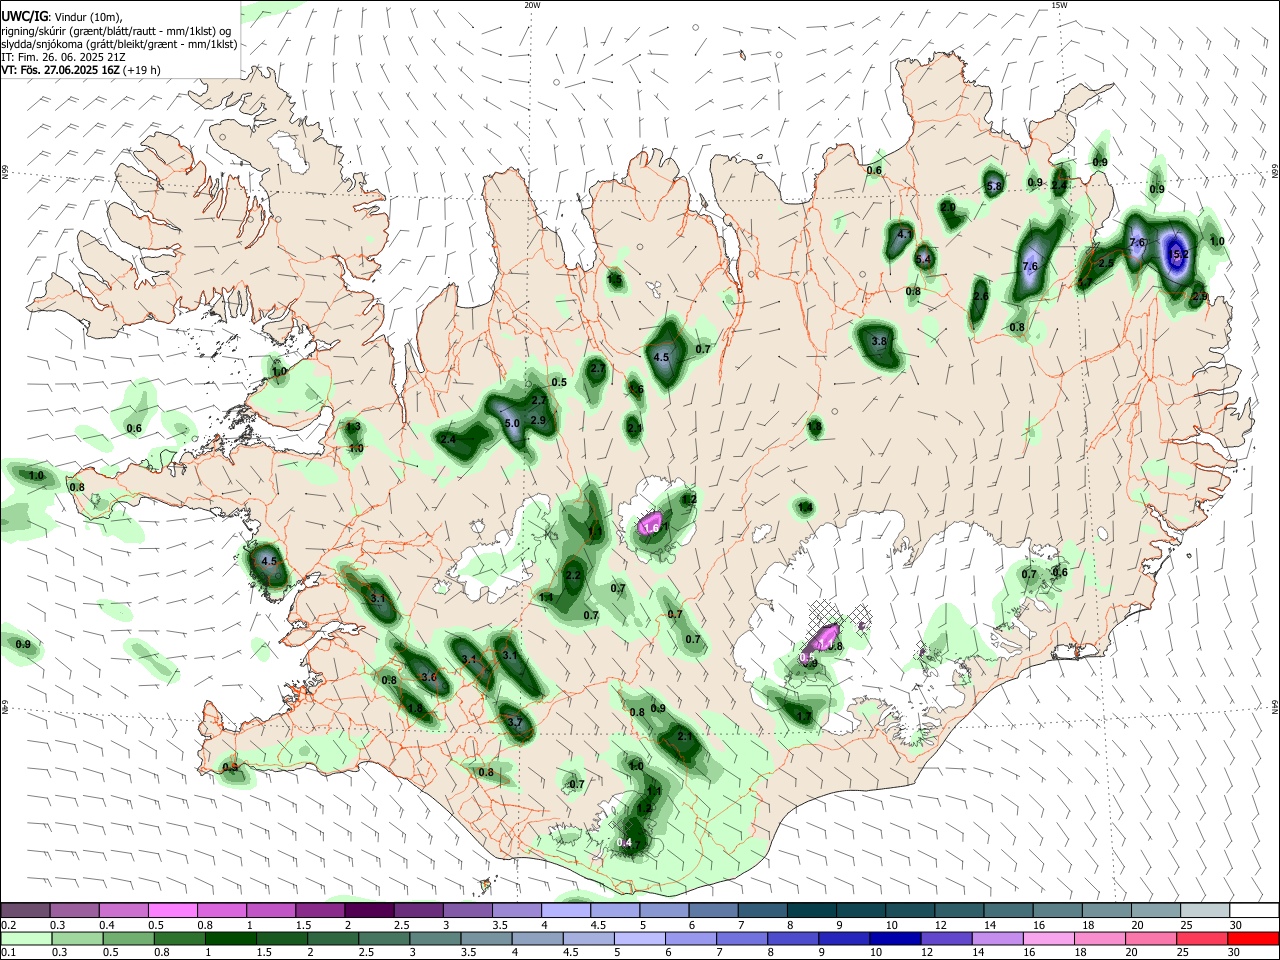Click the 4.1 rainfall value label

pos(905,234)
